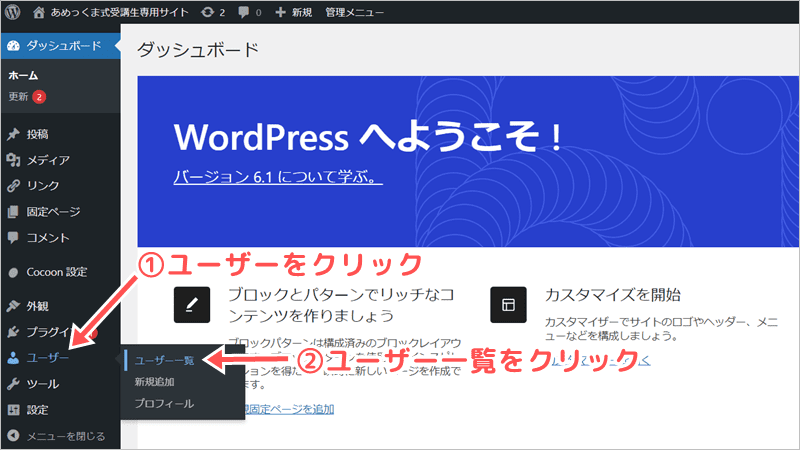800x450 pixels.
Task: Open the site home icon in admin bar
Action: (x=39, y=13)
